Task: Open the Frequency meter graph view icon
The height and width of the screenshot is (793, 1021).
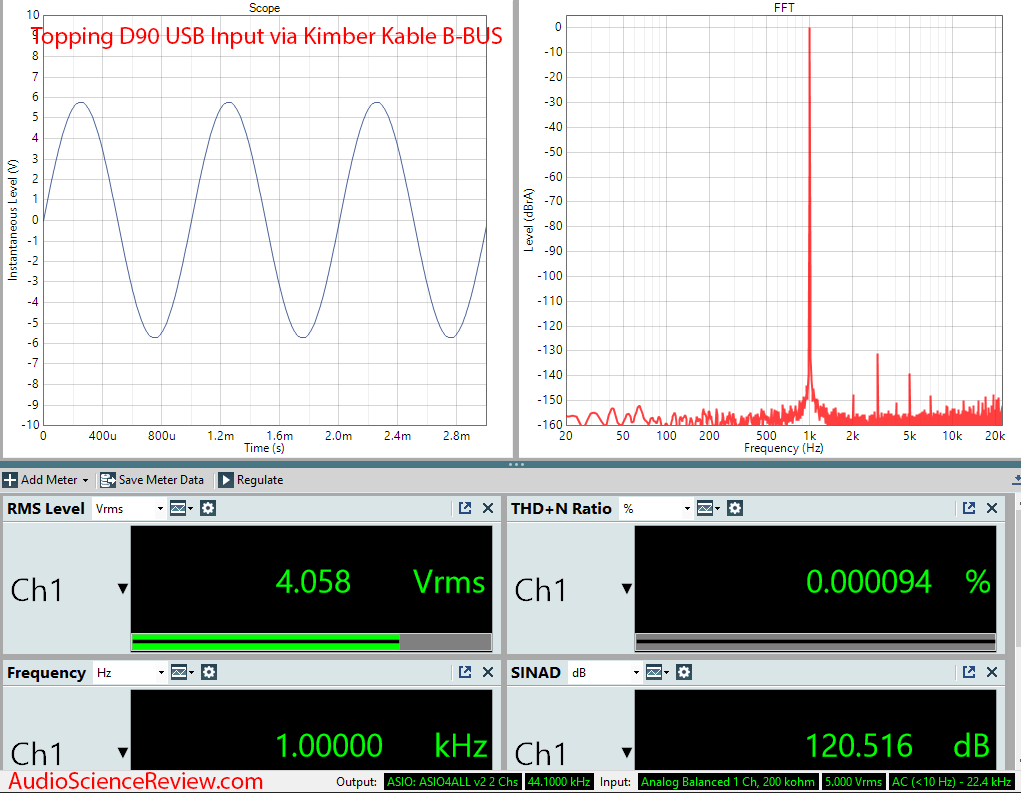Action: 181,673
